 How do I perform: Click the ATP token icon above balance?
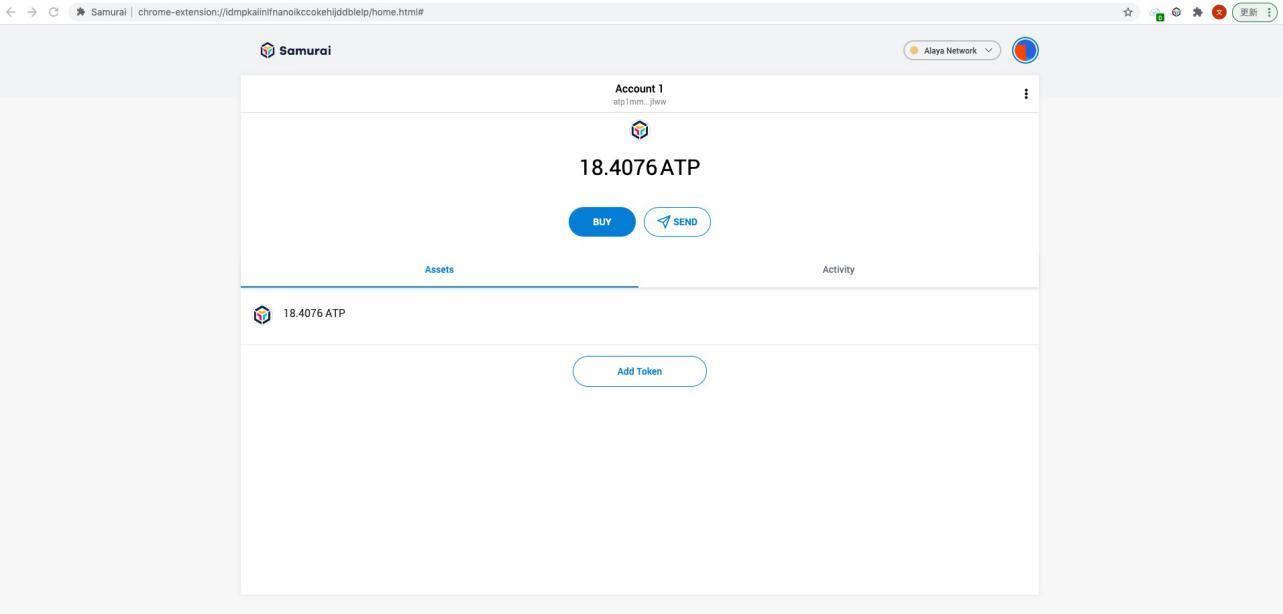click(x=639, y=130)
